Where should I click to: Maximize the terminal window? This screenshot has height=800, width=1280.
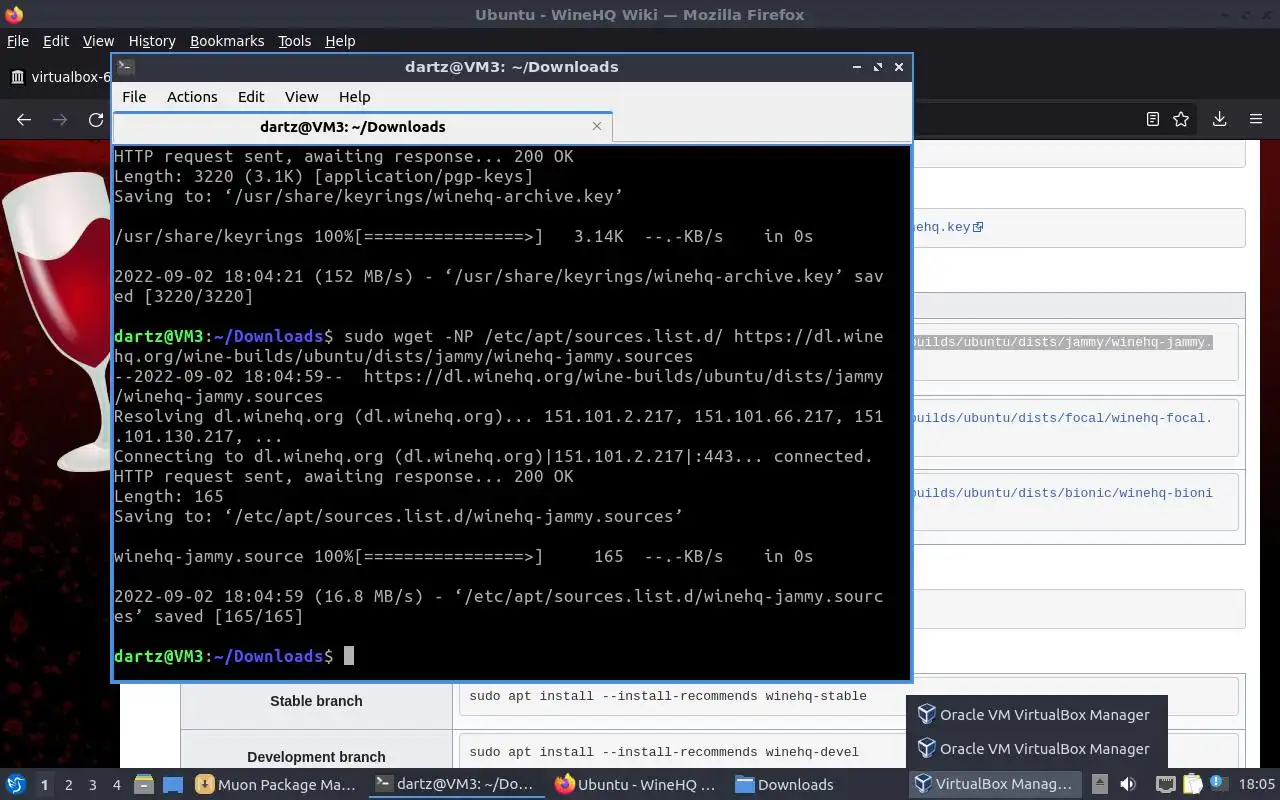click(878, 67)
